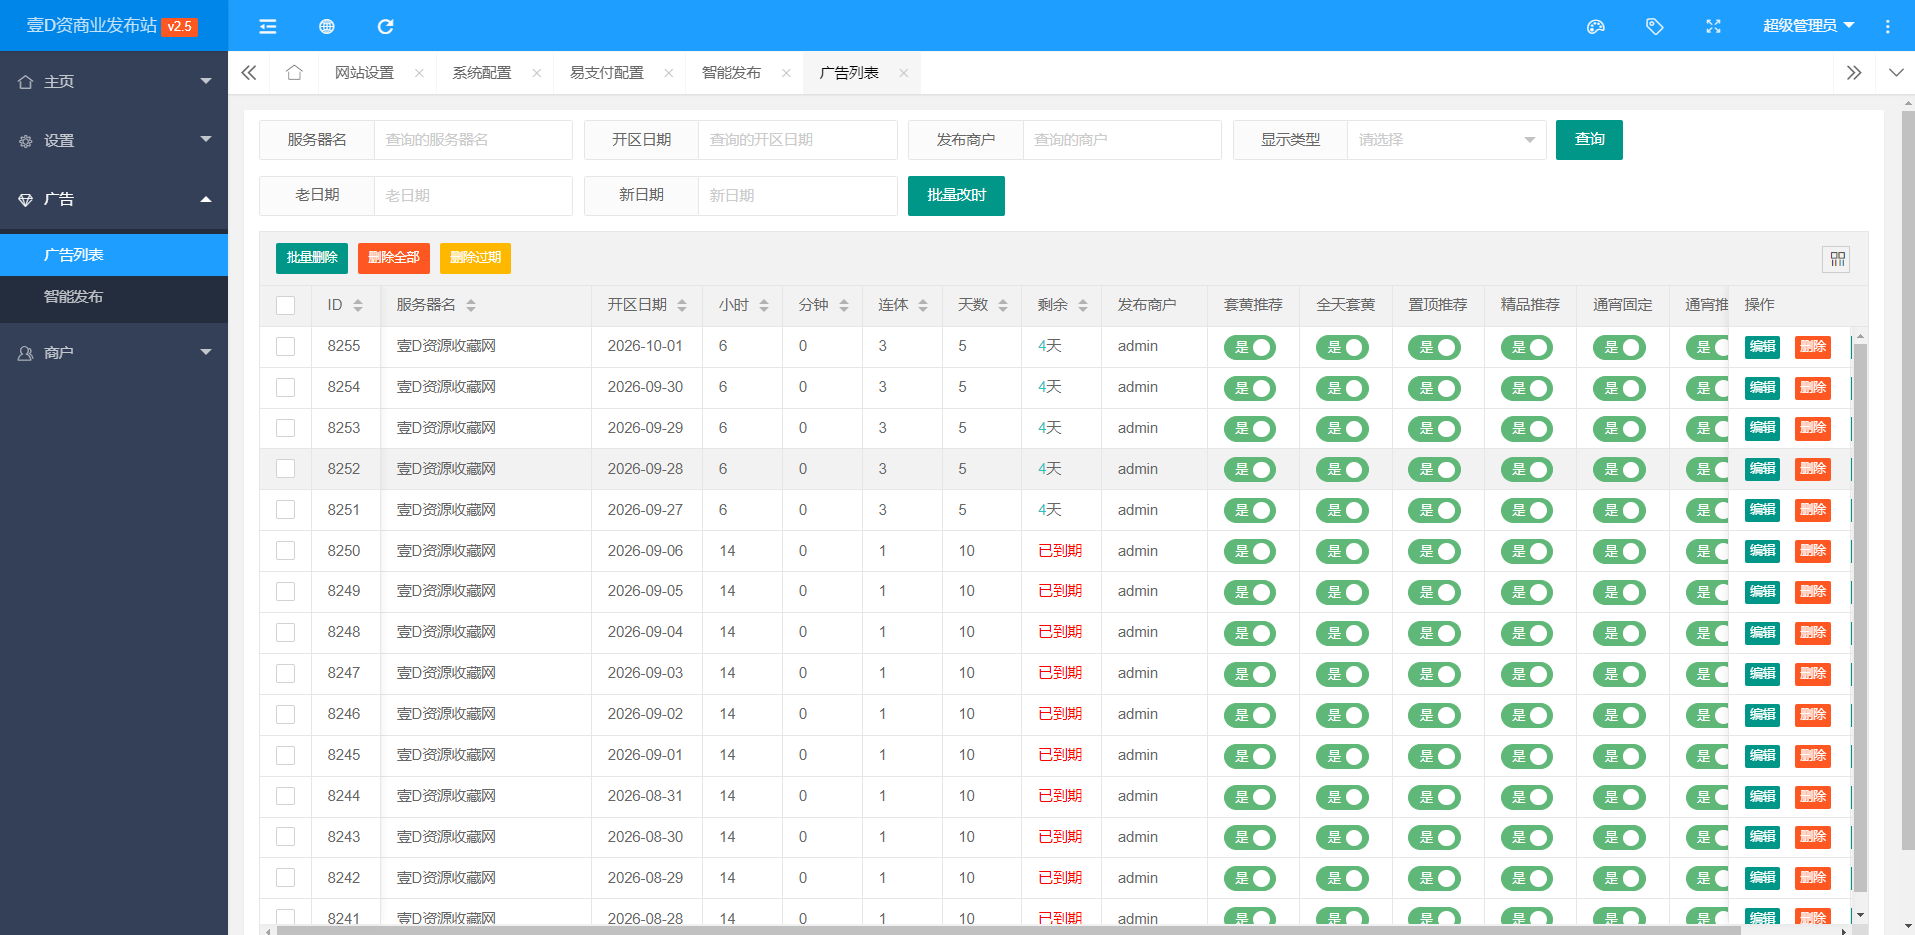The width and height of the screenshot is (1915, 935).
Task: Focus the 服务器名 search input
Action: coord(472,140)
